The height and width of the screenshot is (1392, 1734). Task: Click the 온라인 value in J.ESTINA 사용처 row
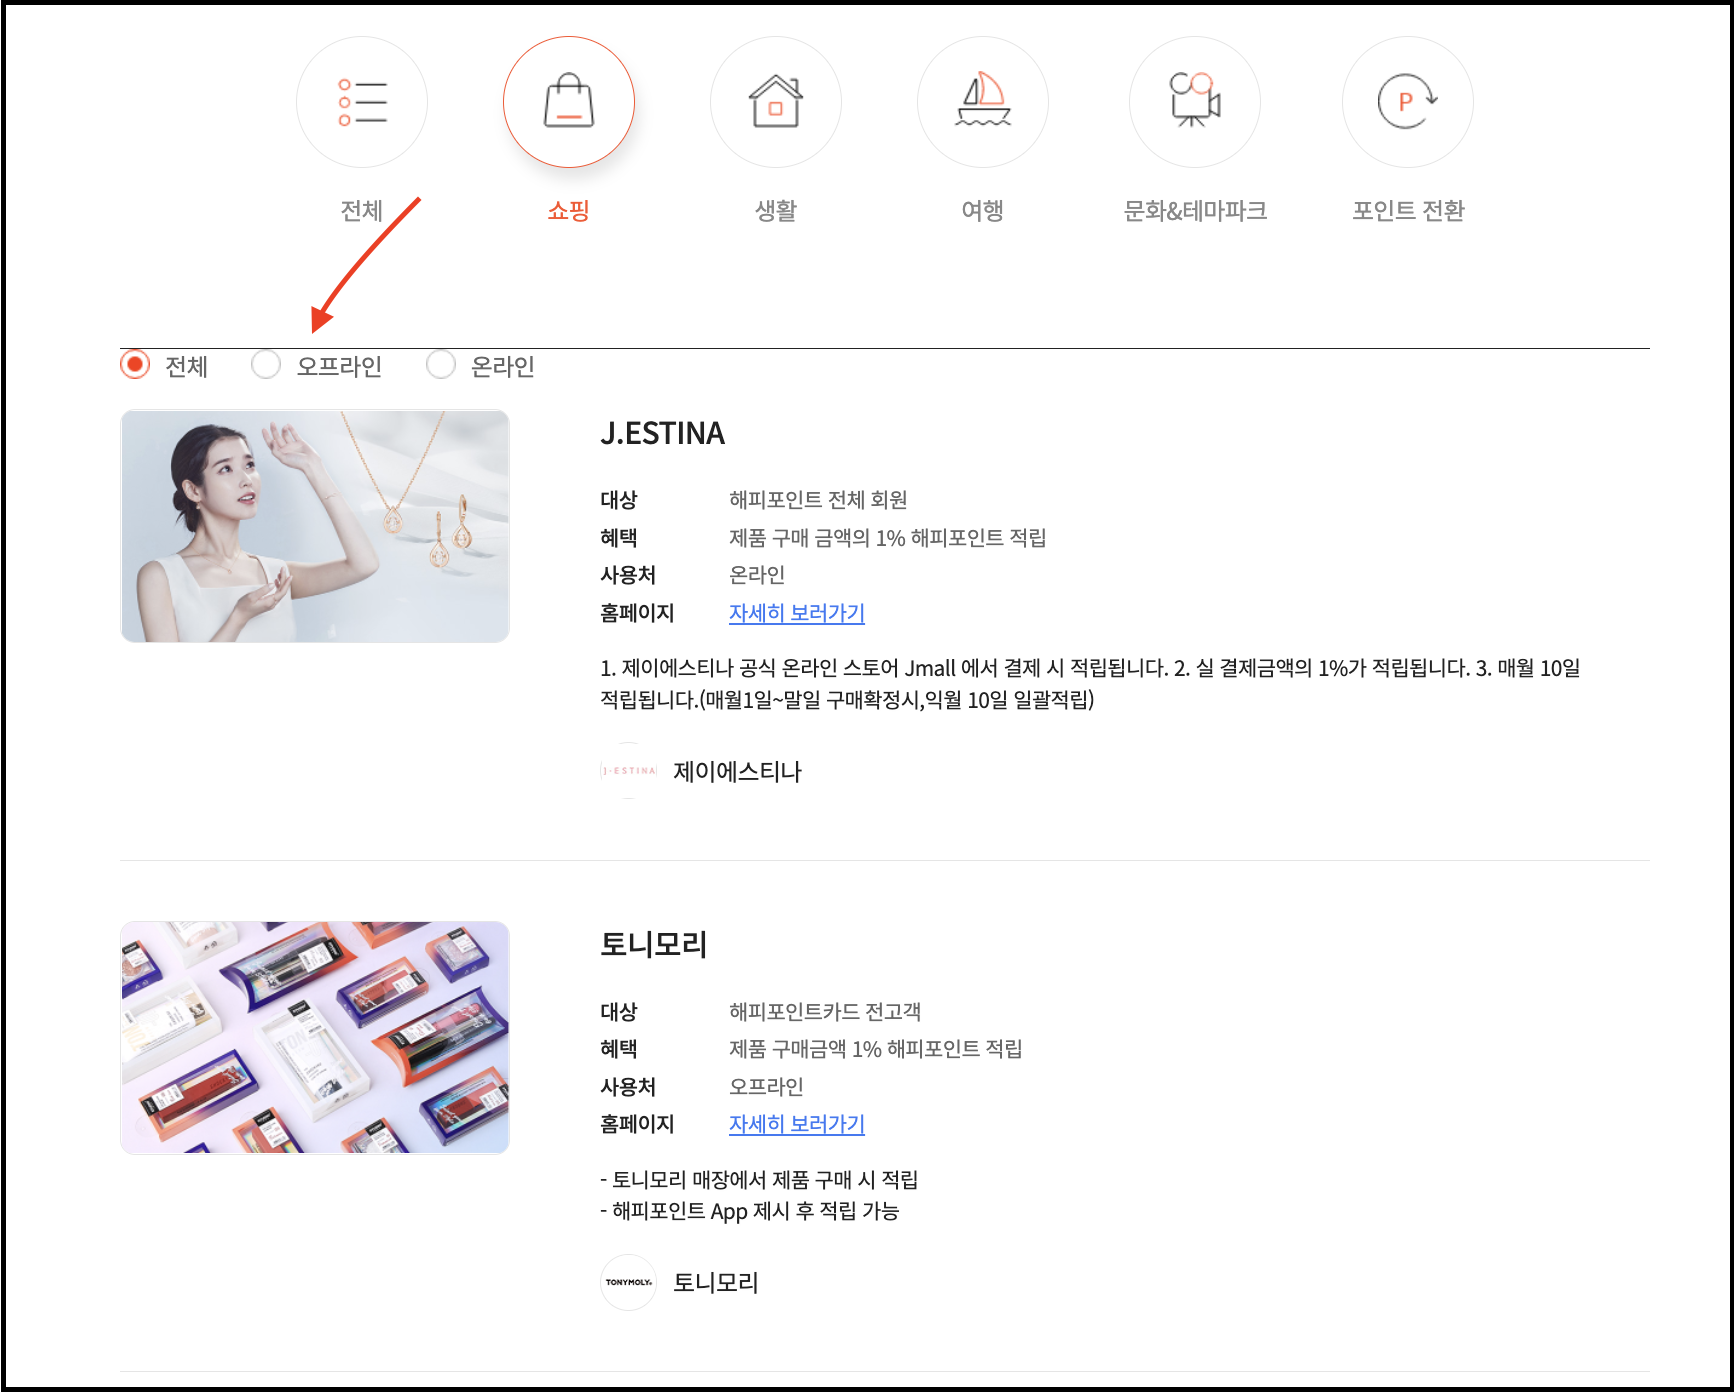click(x=757, y=575)
